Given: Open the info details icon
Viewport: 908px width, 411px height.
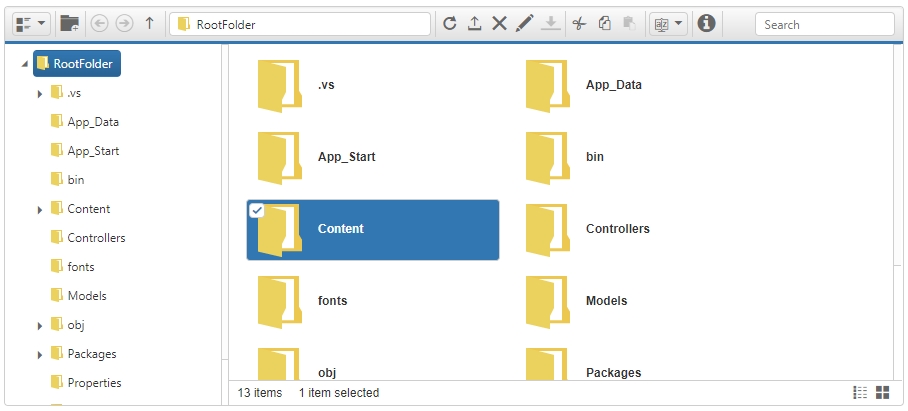Looking at the screenshot, I should coord(706,24).
